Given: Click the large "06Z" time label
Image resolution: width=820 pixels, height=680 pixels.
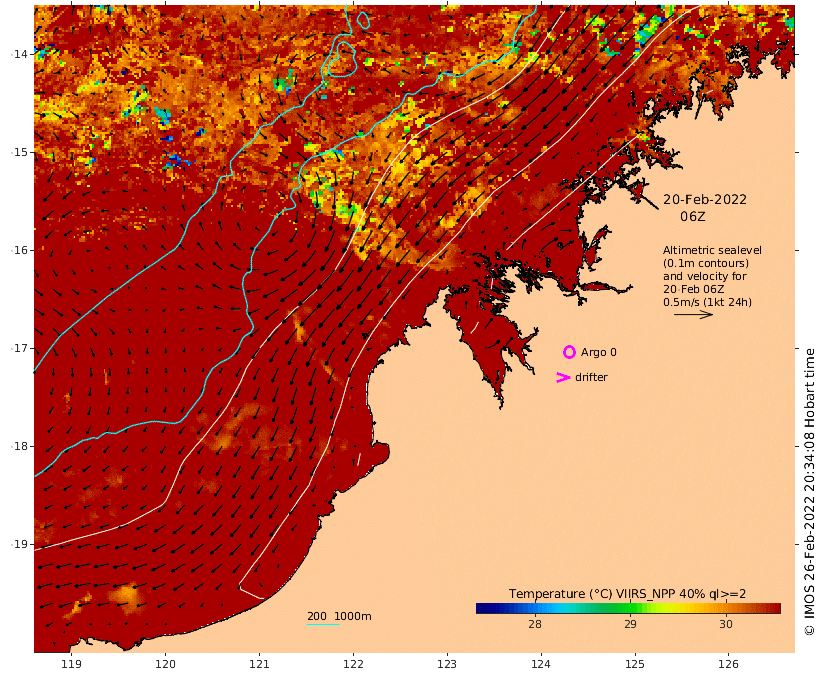Looking at the screenshot, I should [x=692, y=216].
